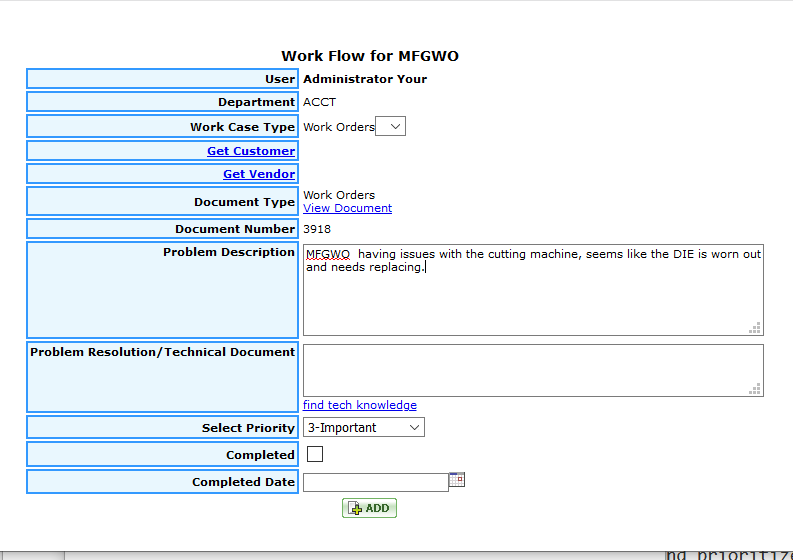This screenshot has height=560, width=793.
Task: Click the Administrator Your user name
Action: point(365,79)
